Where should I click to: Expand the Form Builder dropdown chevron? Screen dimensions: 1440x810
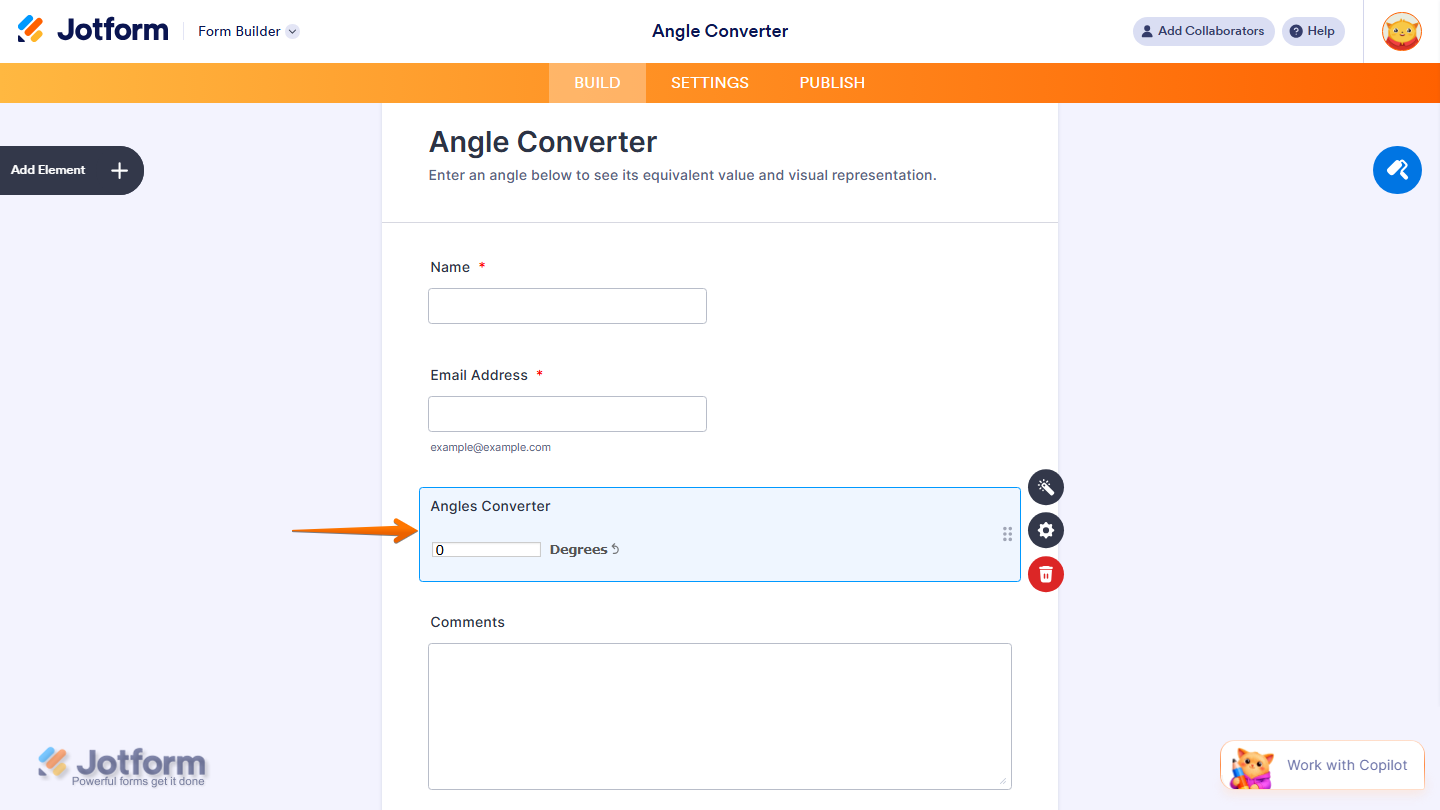point(291,31)
